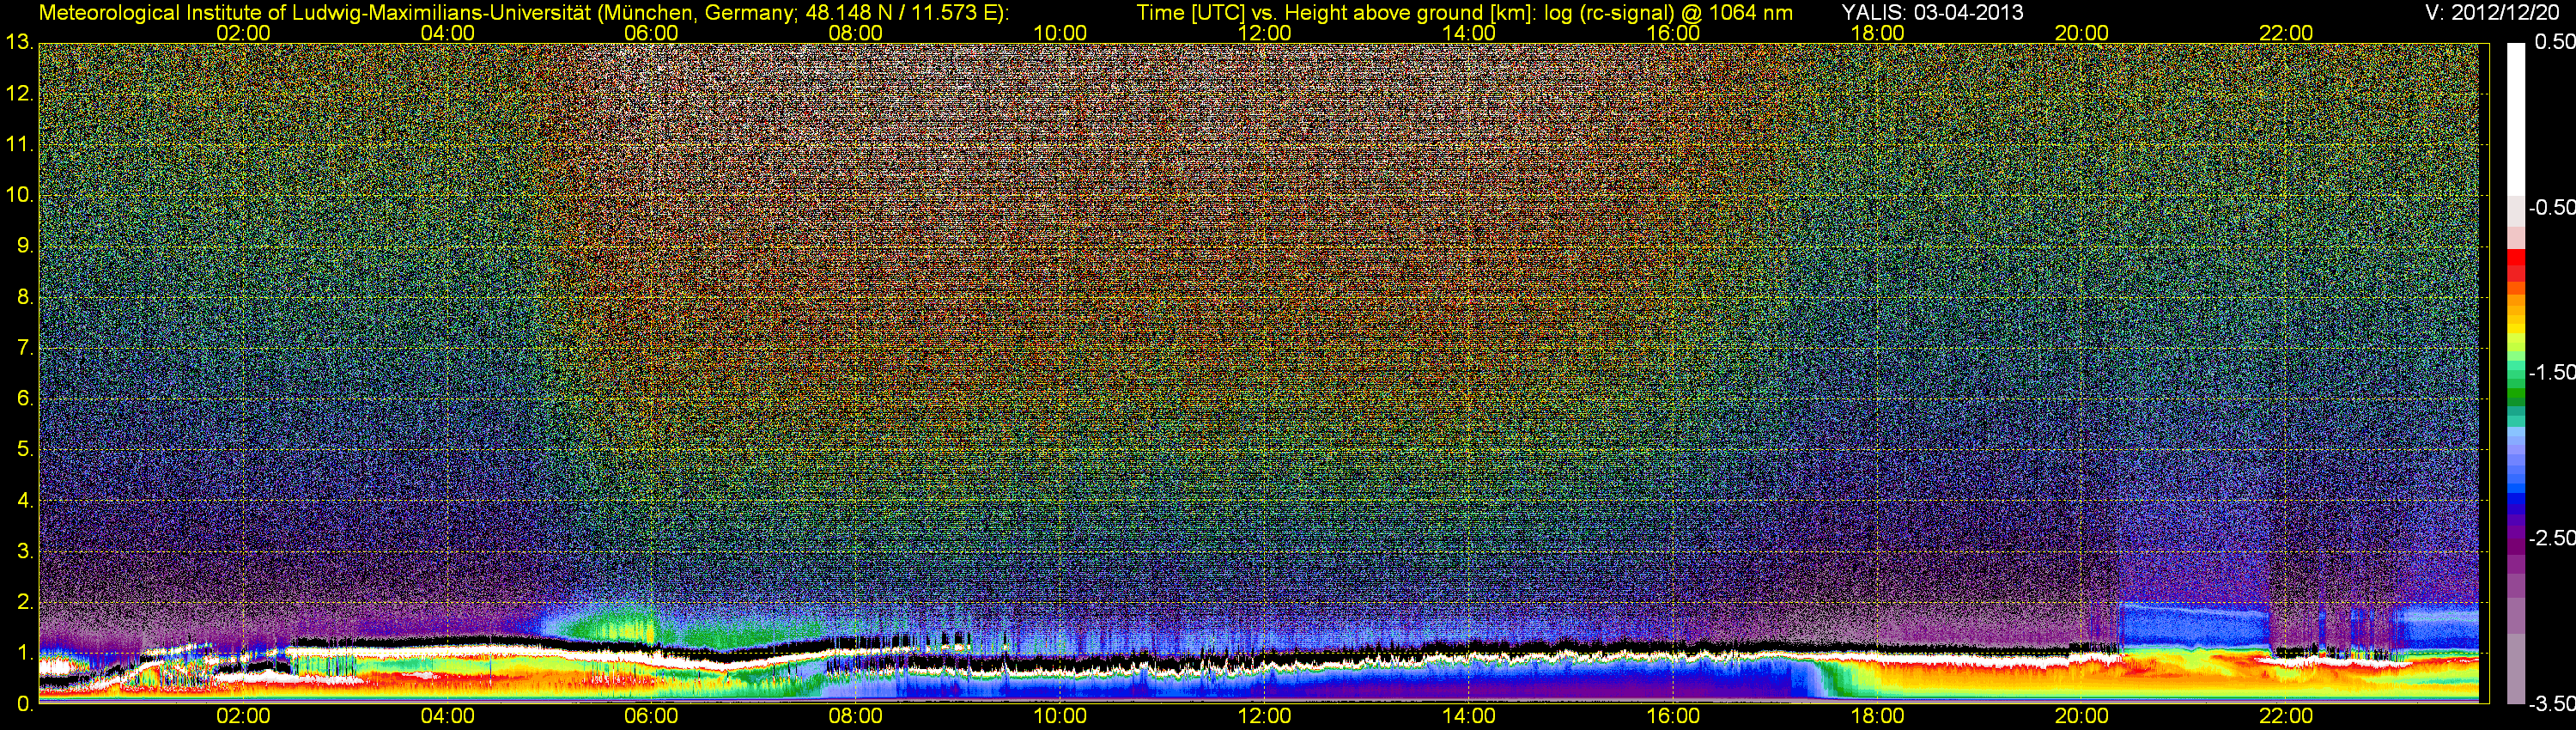Image resolution: width=2576 pixels, height=730 pixels.
Task: Click the height axis label '10.'
Action: [19, 195]
